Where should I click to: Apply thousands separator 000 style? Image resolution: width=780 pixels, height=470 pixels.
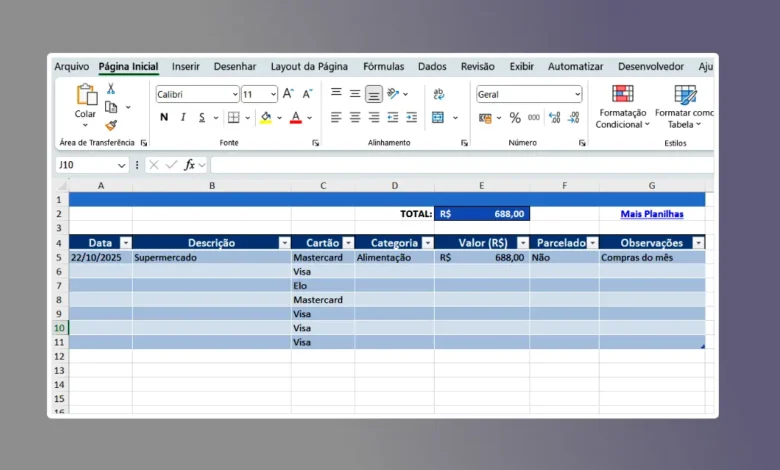pyautogui.click(x=534, y=118)
